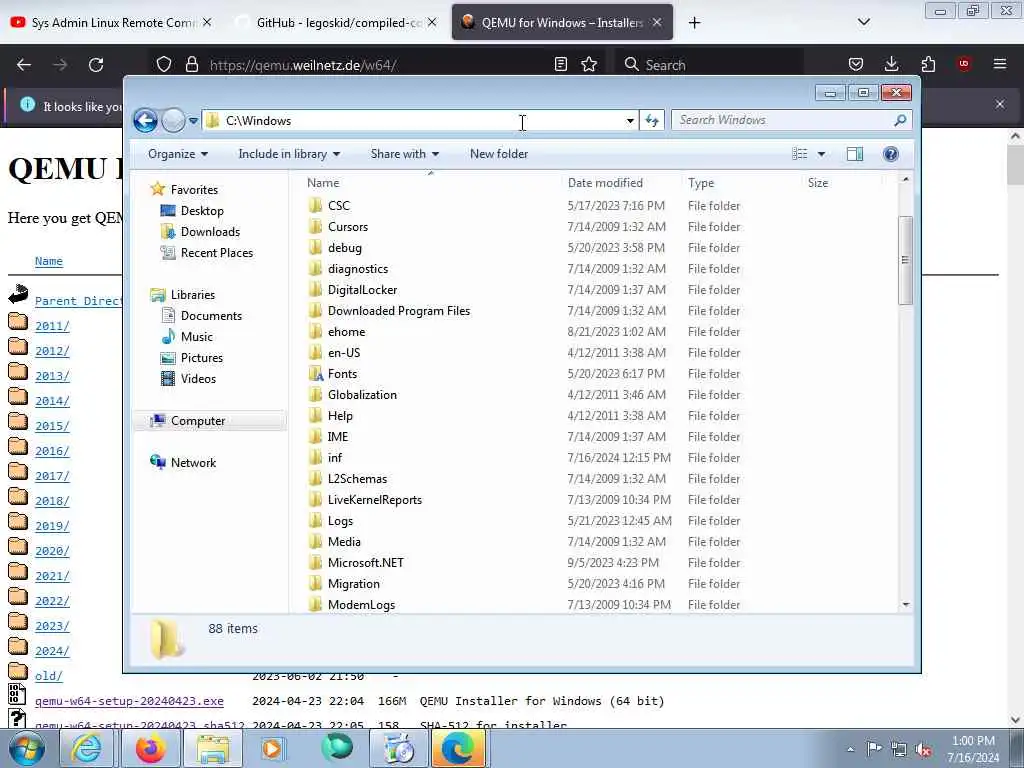Click the file list scroll down arrow

(x=905, y=605)
